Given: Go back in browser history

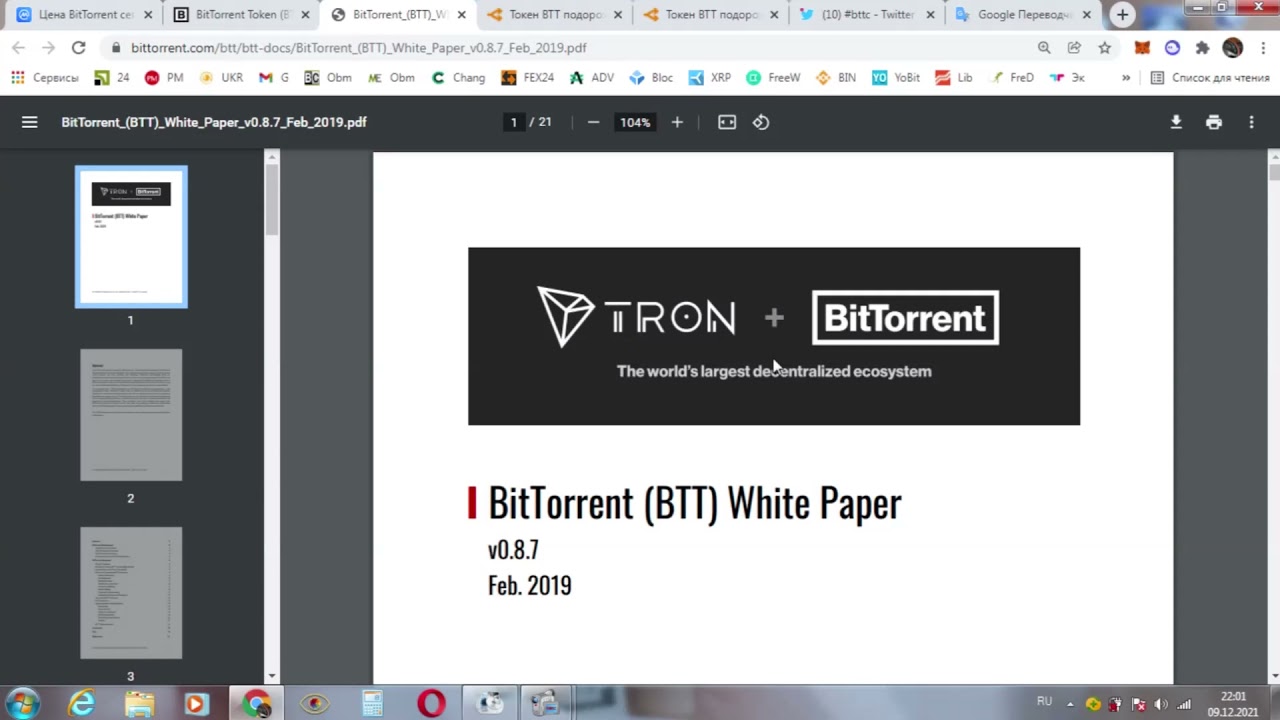Looking at the screenshot, I should [18, 47].
